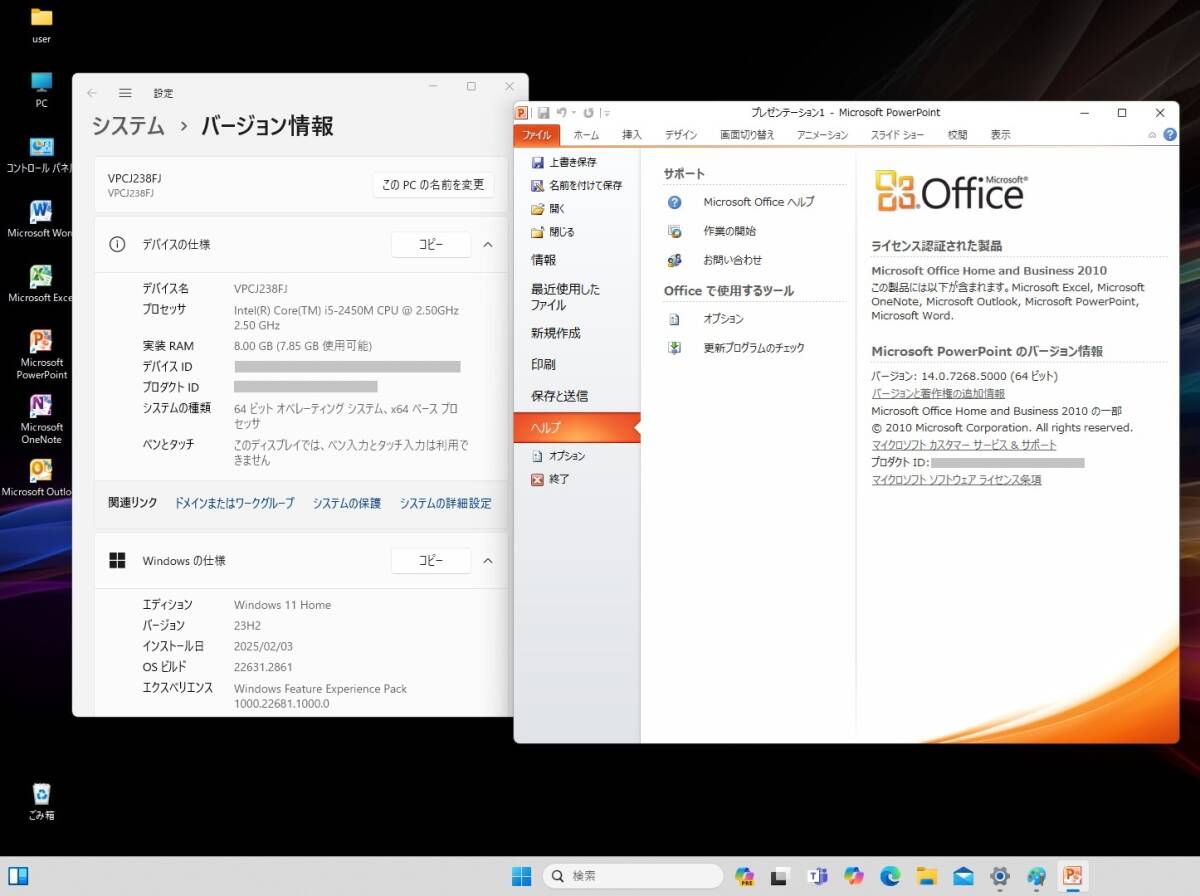Select the Microsoft Word desktop shortcut
Image resolution: width=1200 pixels, height=896 pixels.
41,220
